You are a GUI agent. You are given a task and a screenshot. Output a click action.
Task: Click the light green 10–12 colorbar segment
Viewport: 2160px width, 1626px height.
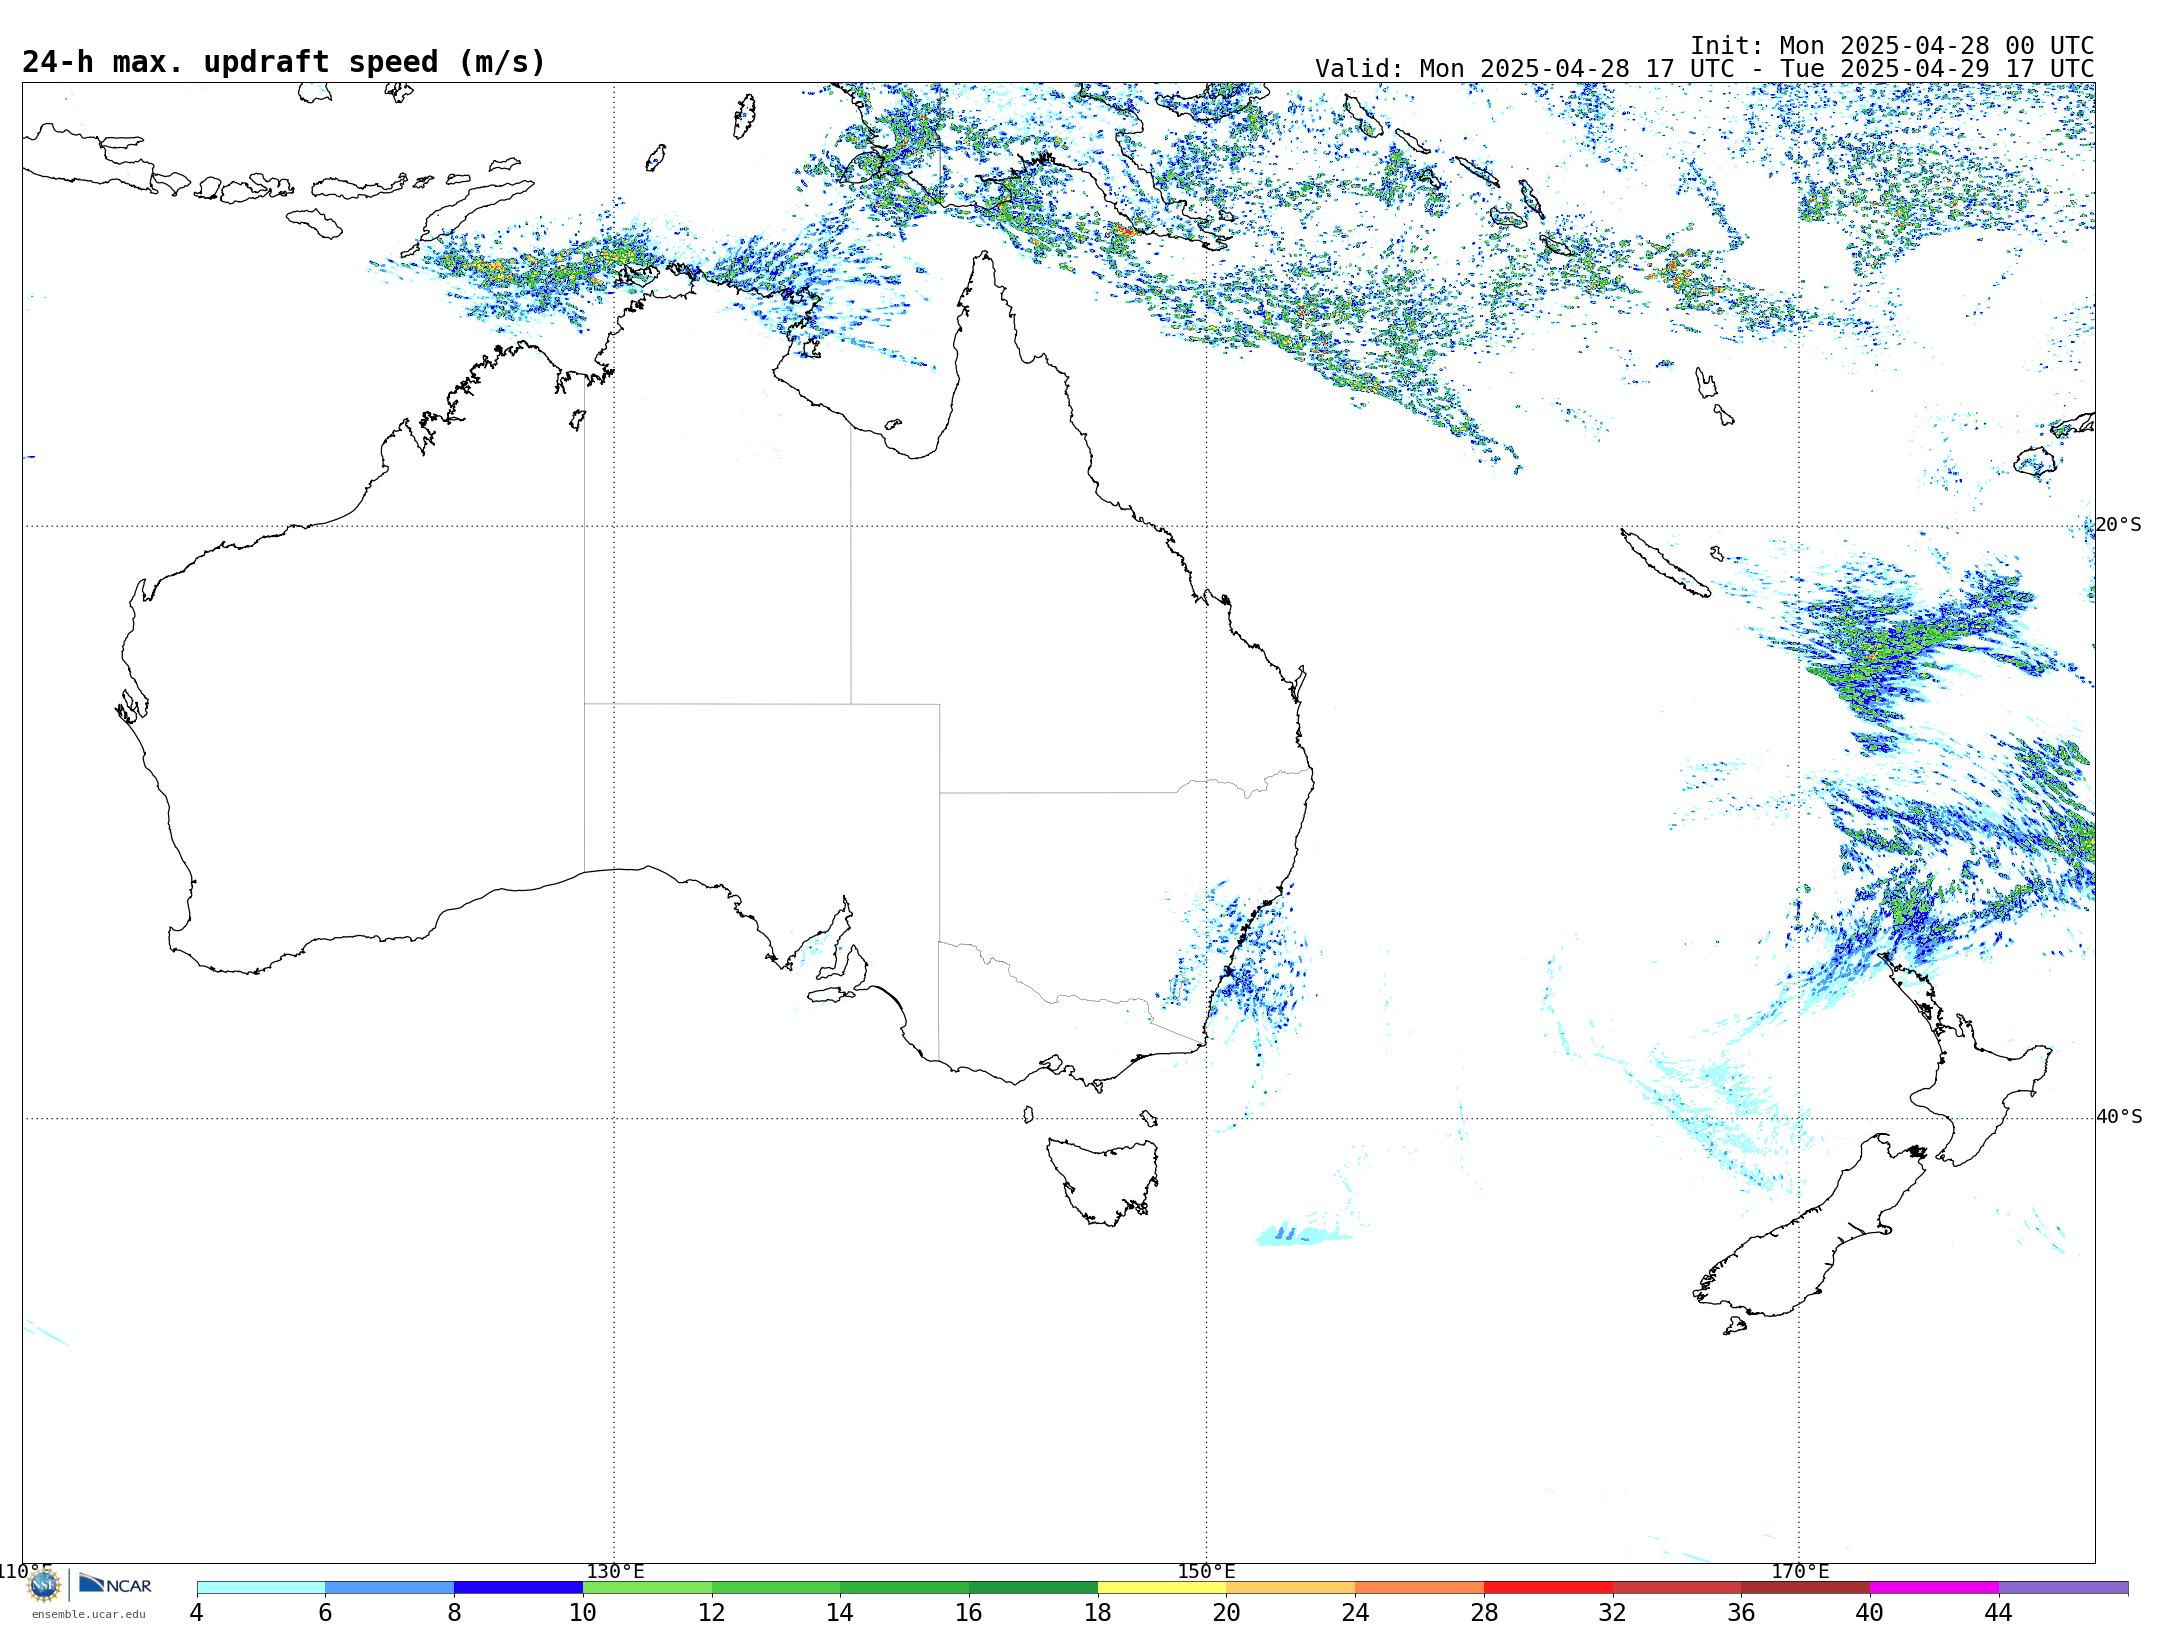[x=647, y=1588]
